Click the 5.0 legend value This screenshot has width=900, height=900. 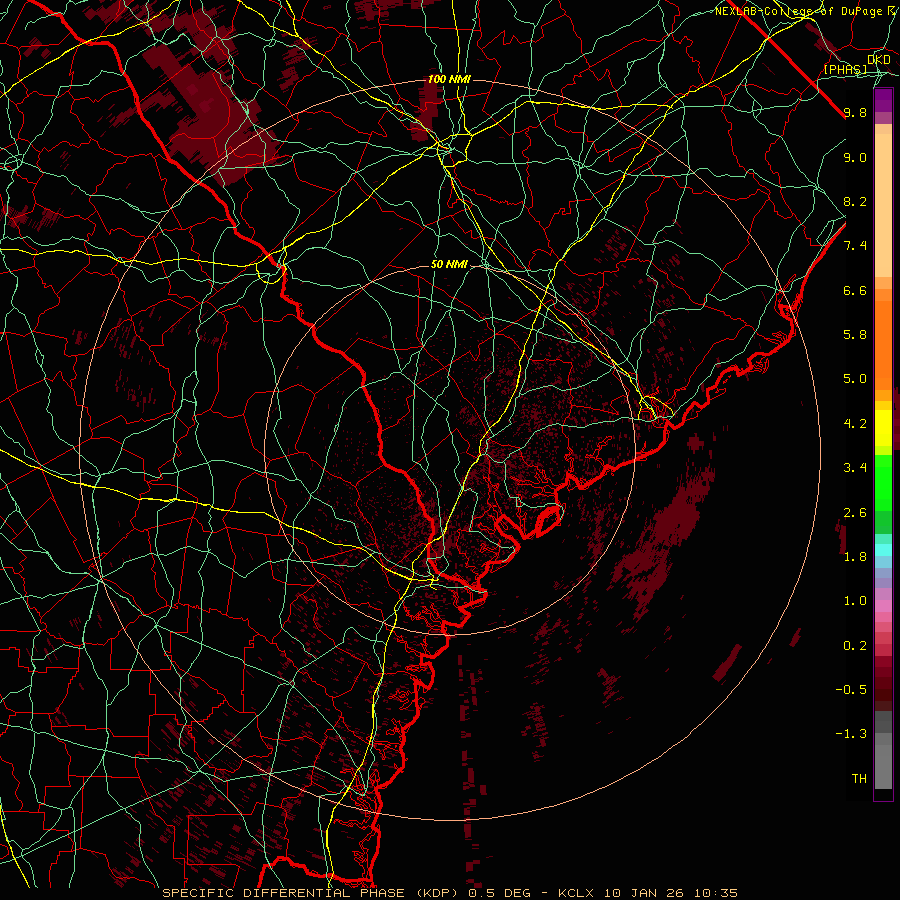point(855,379)
